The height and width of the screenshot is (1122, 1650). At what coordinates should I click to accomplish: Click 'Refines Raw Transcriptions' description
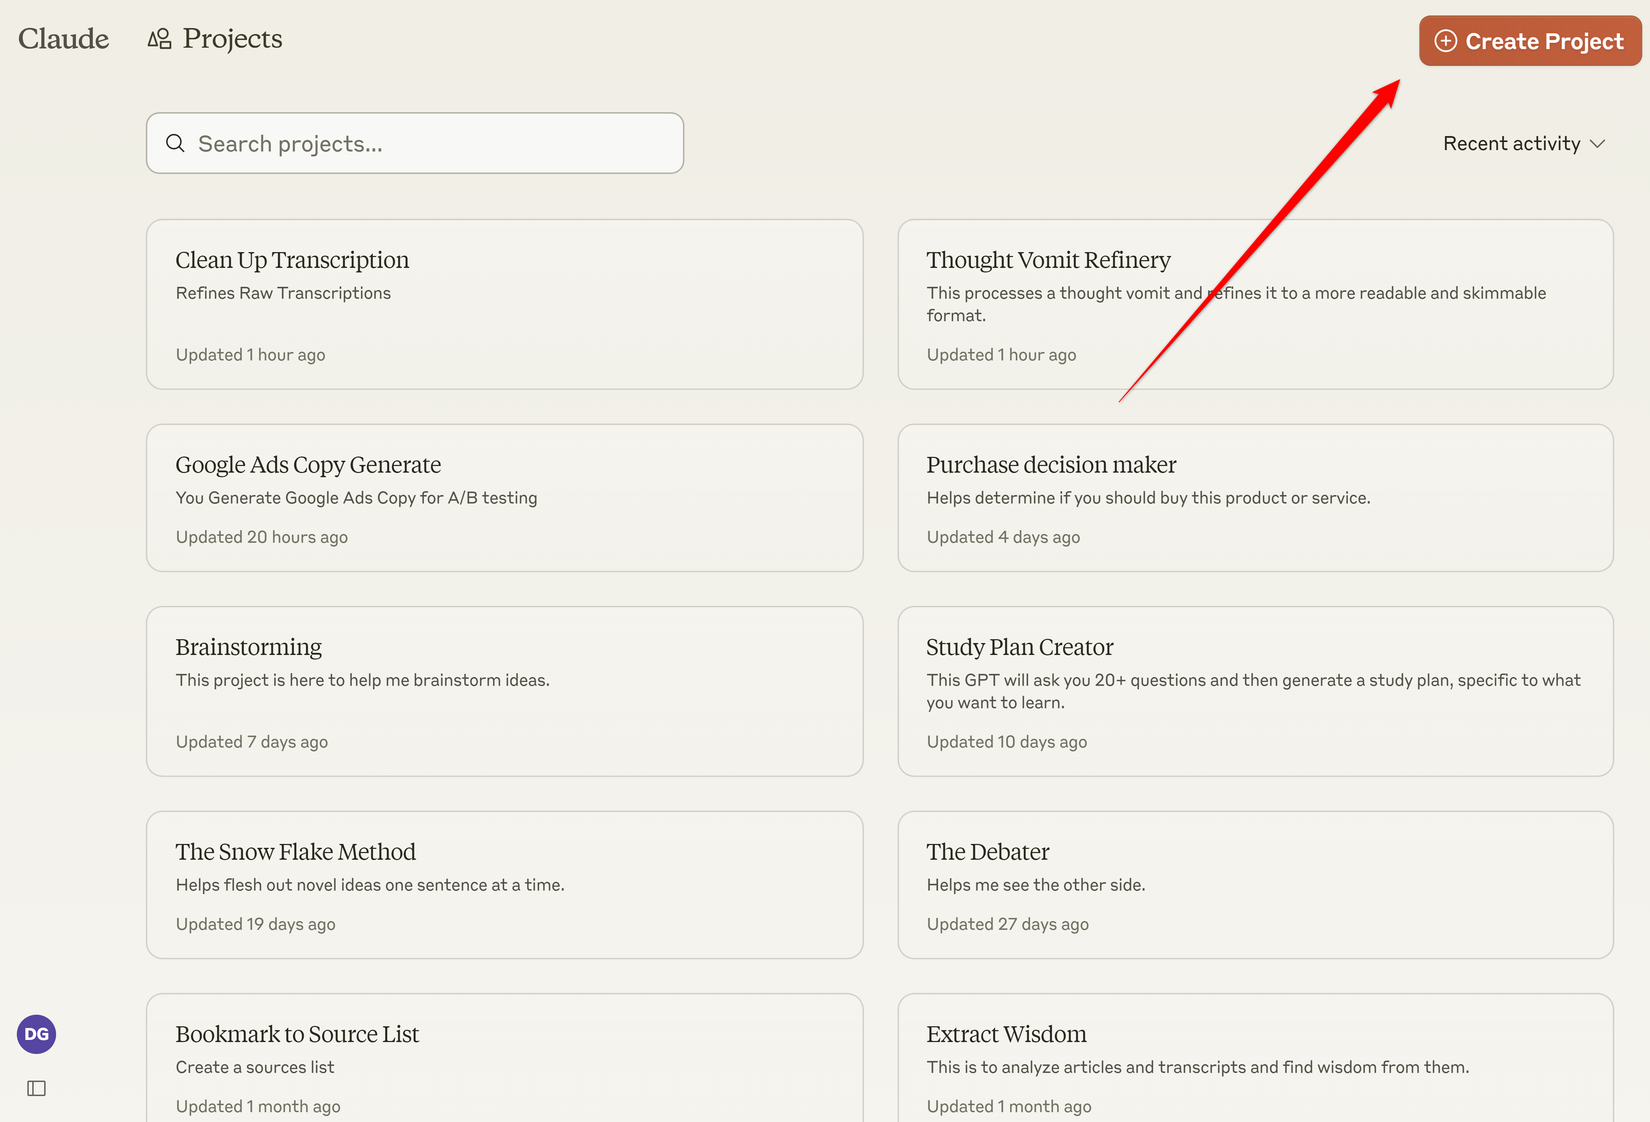tap(283, 293)
